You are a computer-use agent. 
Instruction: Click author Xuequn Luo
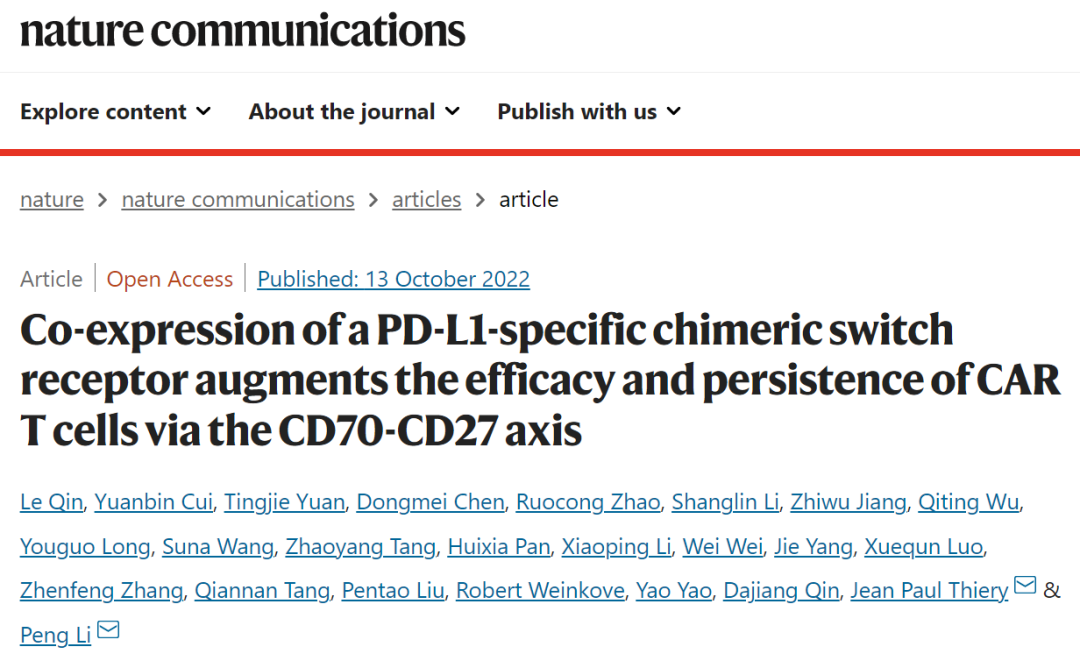[924, 546]
